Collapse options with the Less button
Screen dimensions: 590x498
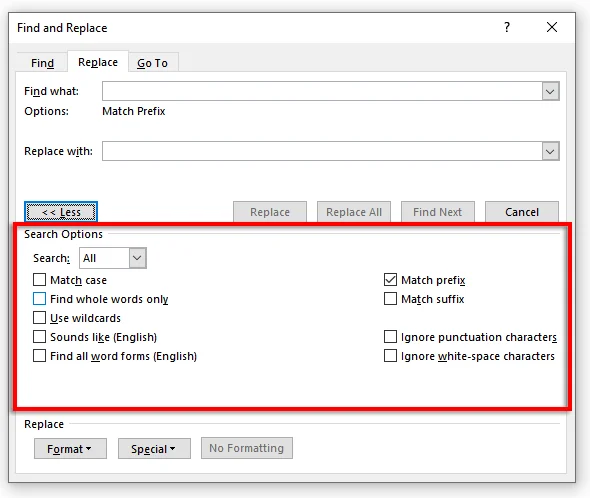(61, 212)
